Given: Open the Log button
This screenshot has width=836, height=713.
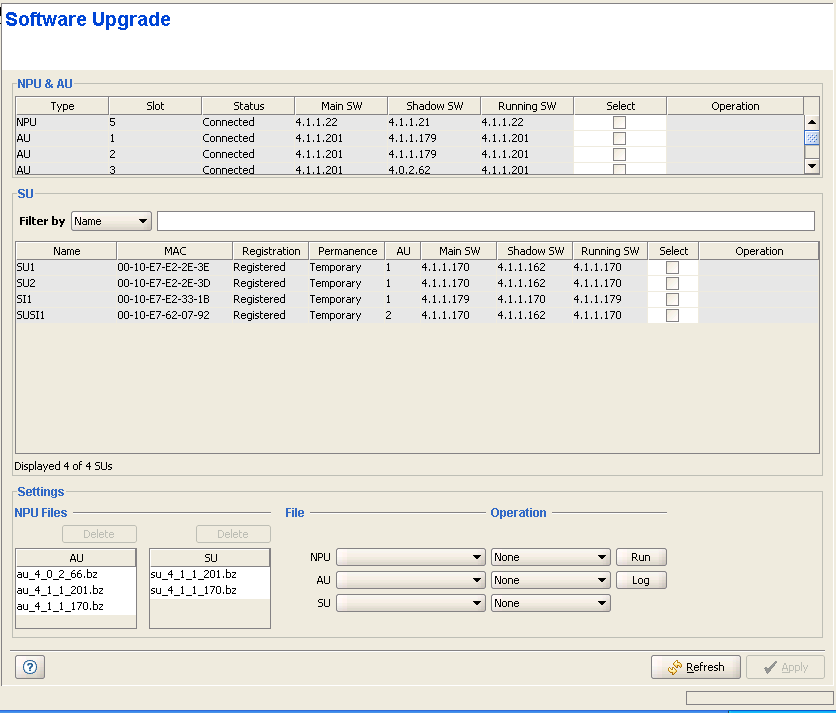Looking at the screenshot, I should click(641, 580).
